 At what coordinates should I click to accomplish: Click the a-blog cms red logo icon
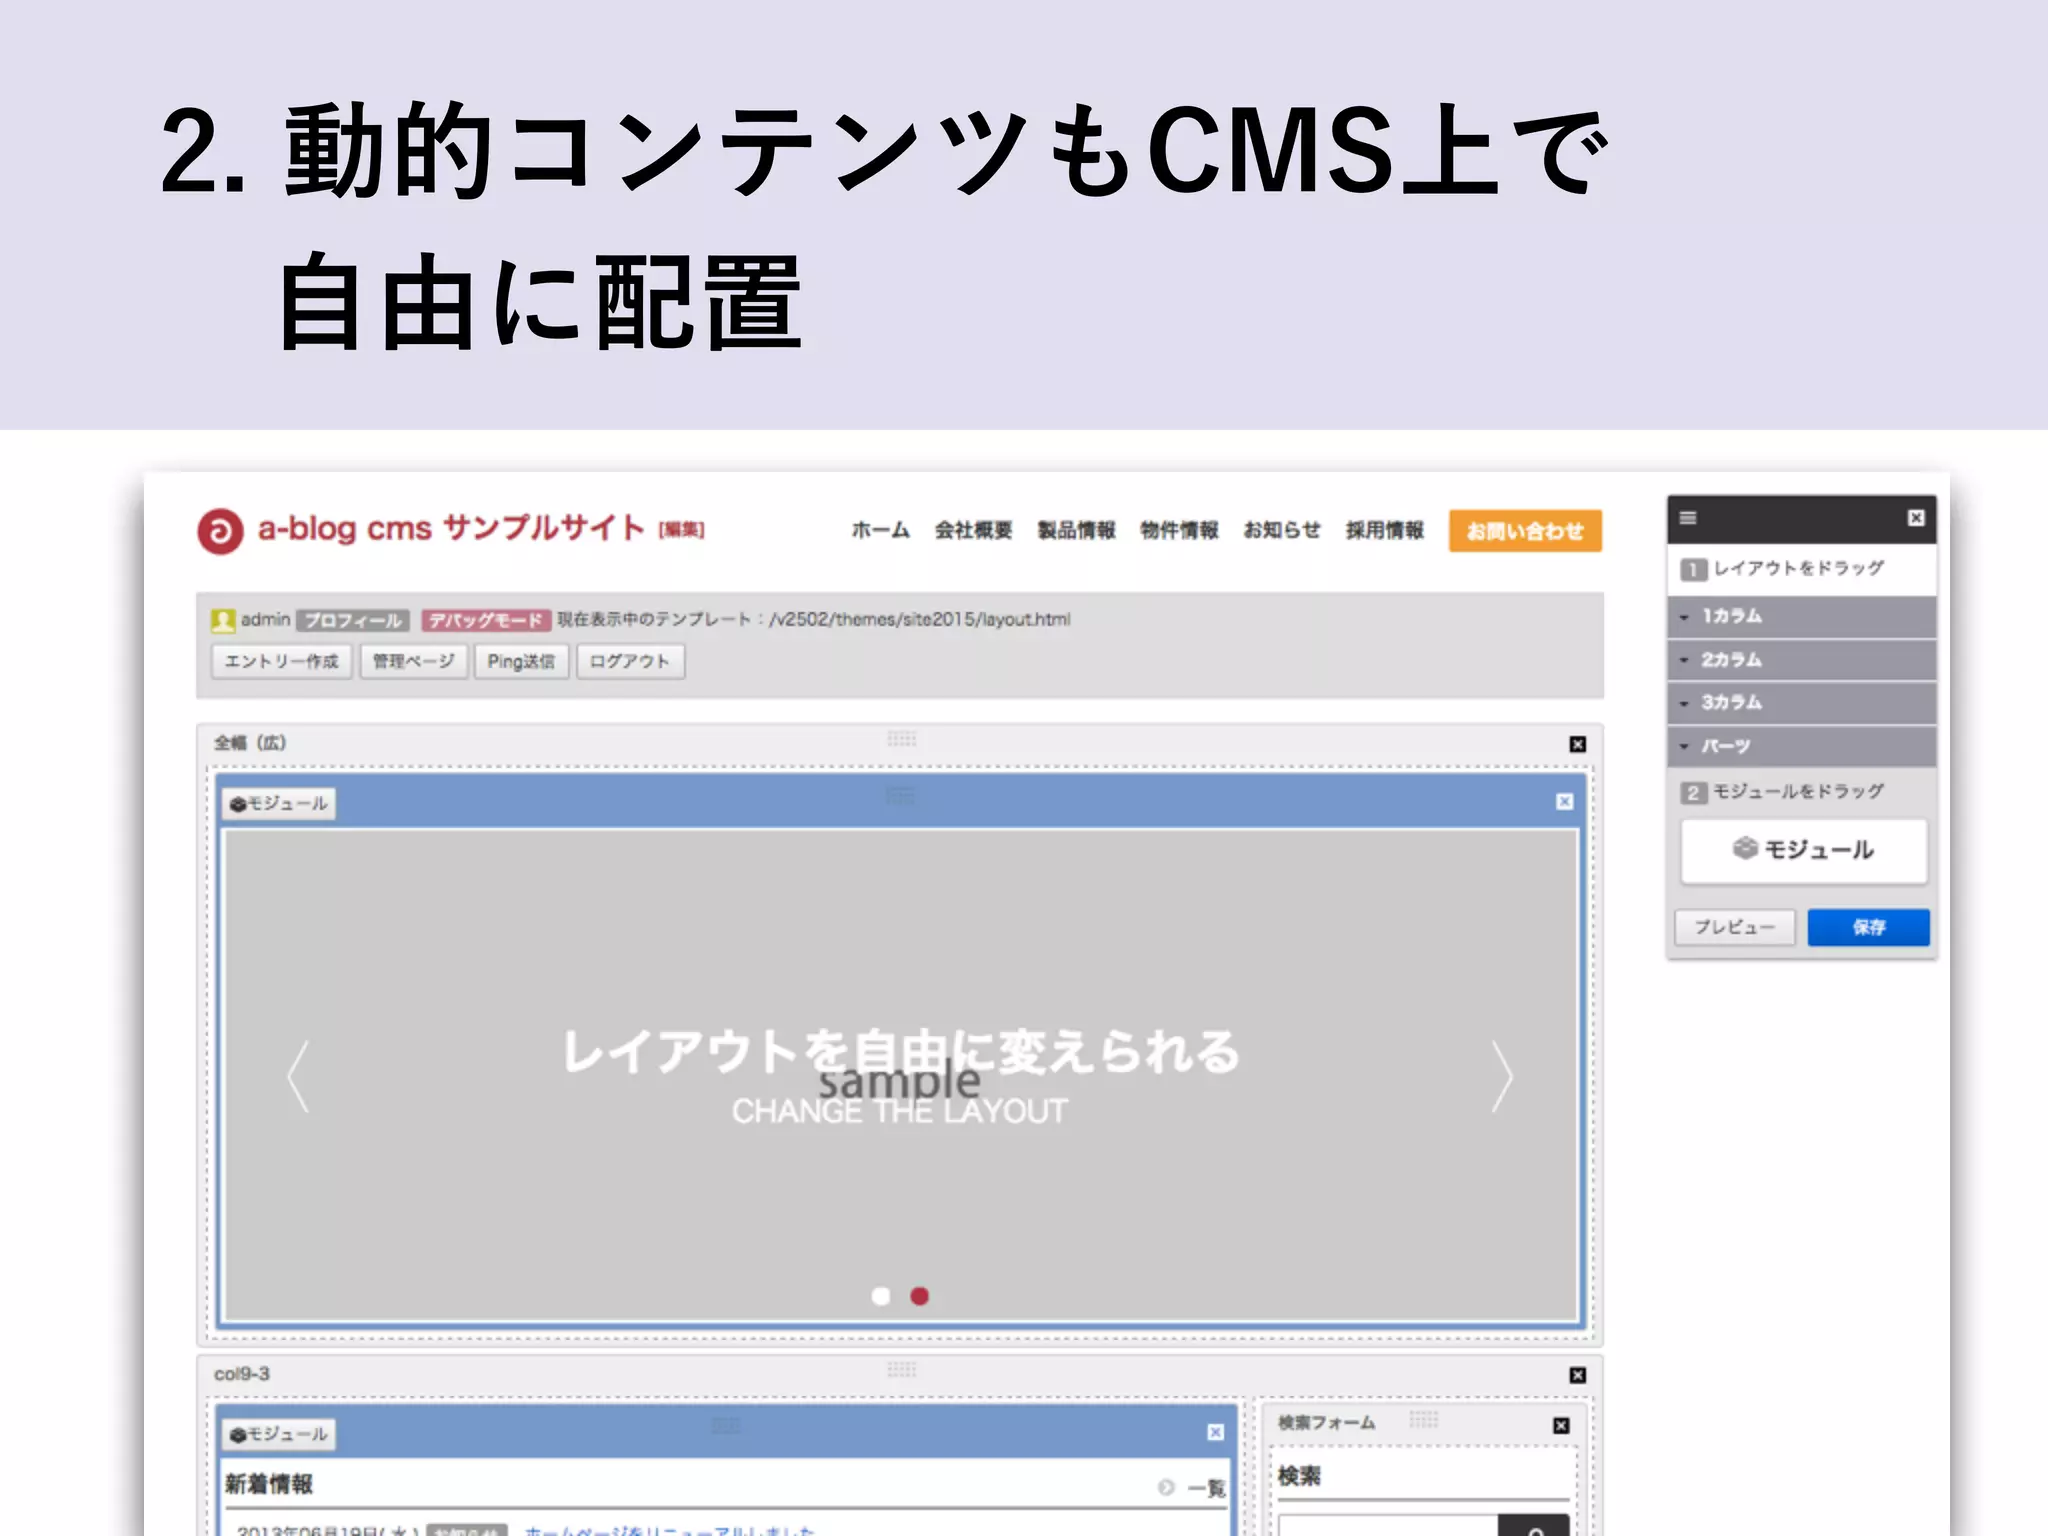(x=220, y=531)
